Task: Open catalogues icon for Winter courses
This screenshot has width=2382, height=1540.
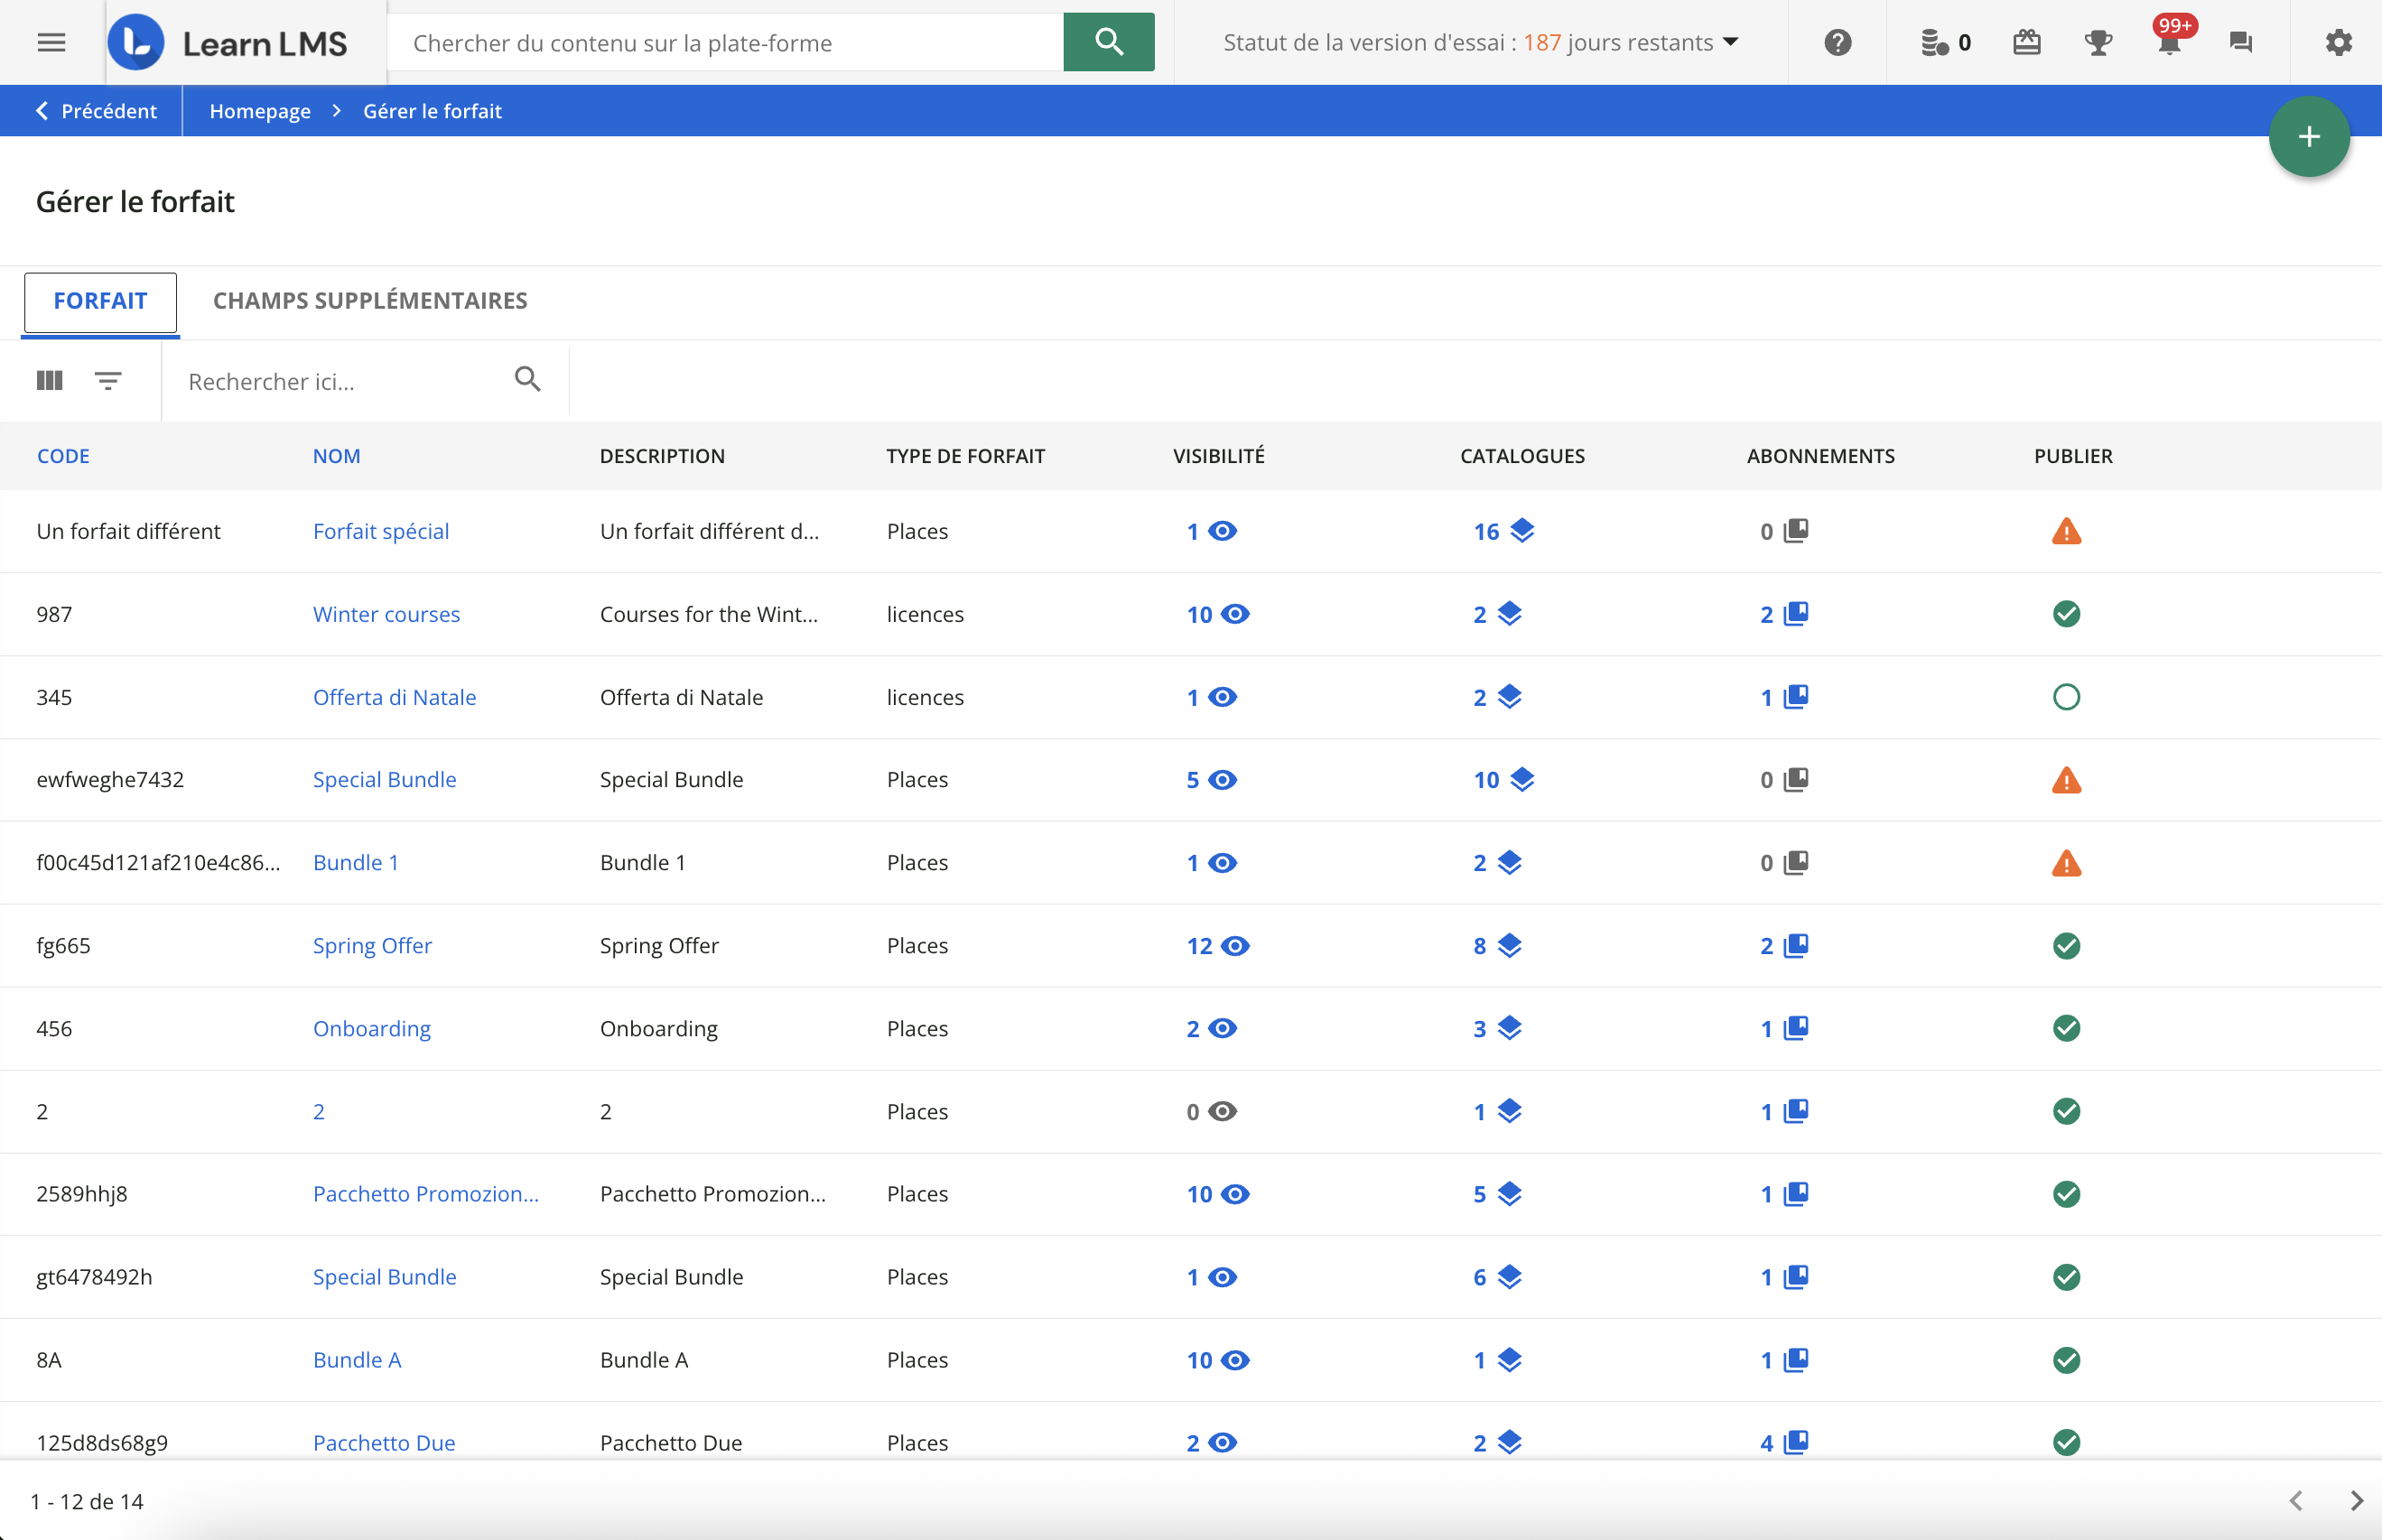Action: [1509, 613]
